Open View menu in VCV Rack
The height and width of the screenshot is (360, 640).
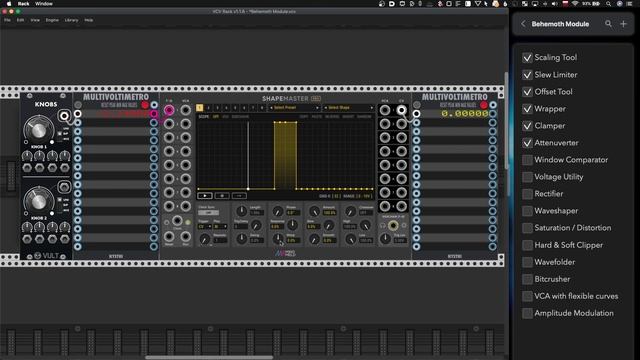click(35, 20)
